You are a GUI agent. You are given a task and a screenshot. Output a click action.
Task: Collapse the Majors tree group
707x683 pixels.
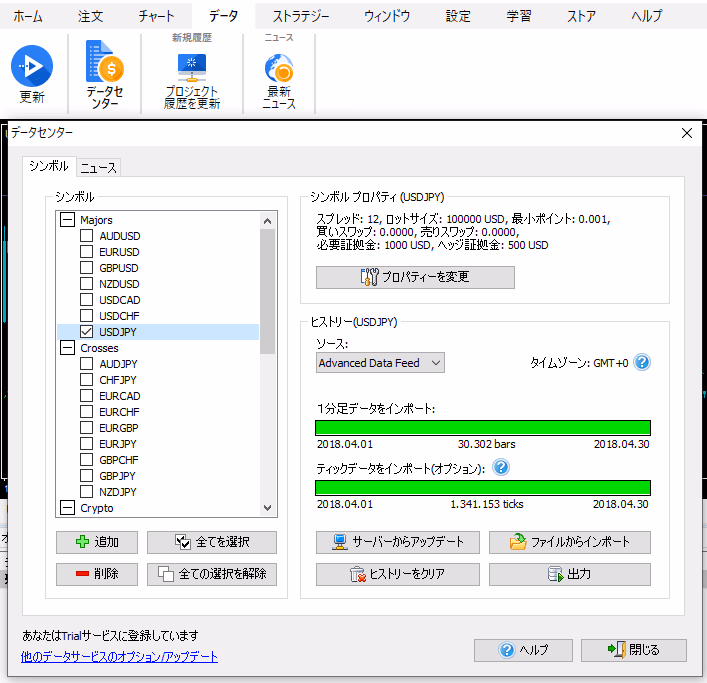[x=67, y=220]
